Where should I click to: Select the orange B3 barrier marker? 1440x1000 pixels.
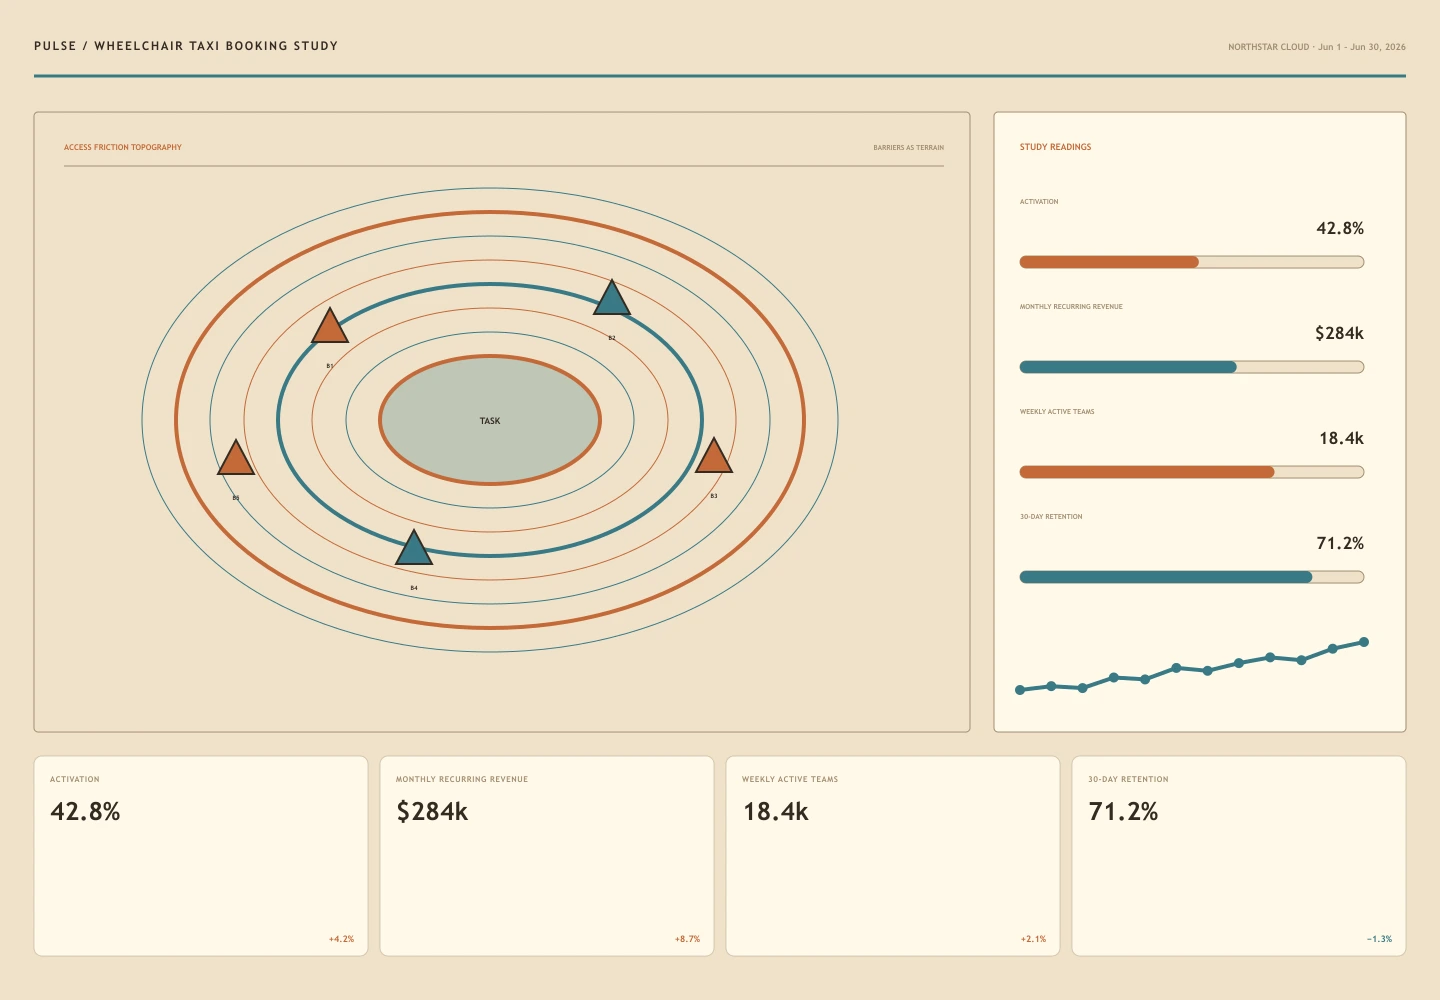click(x=714, y=457)
